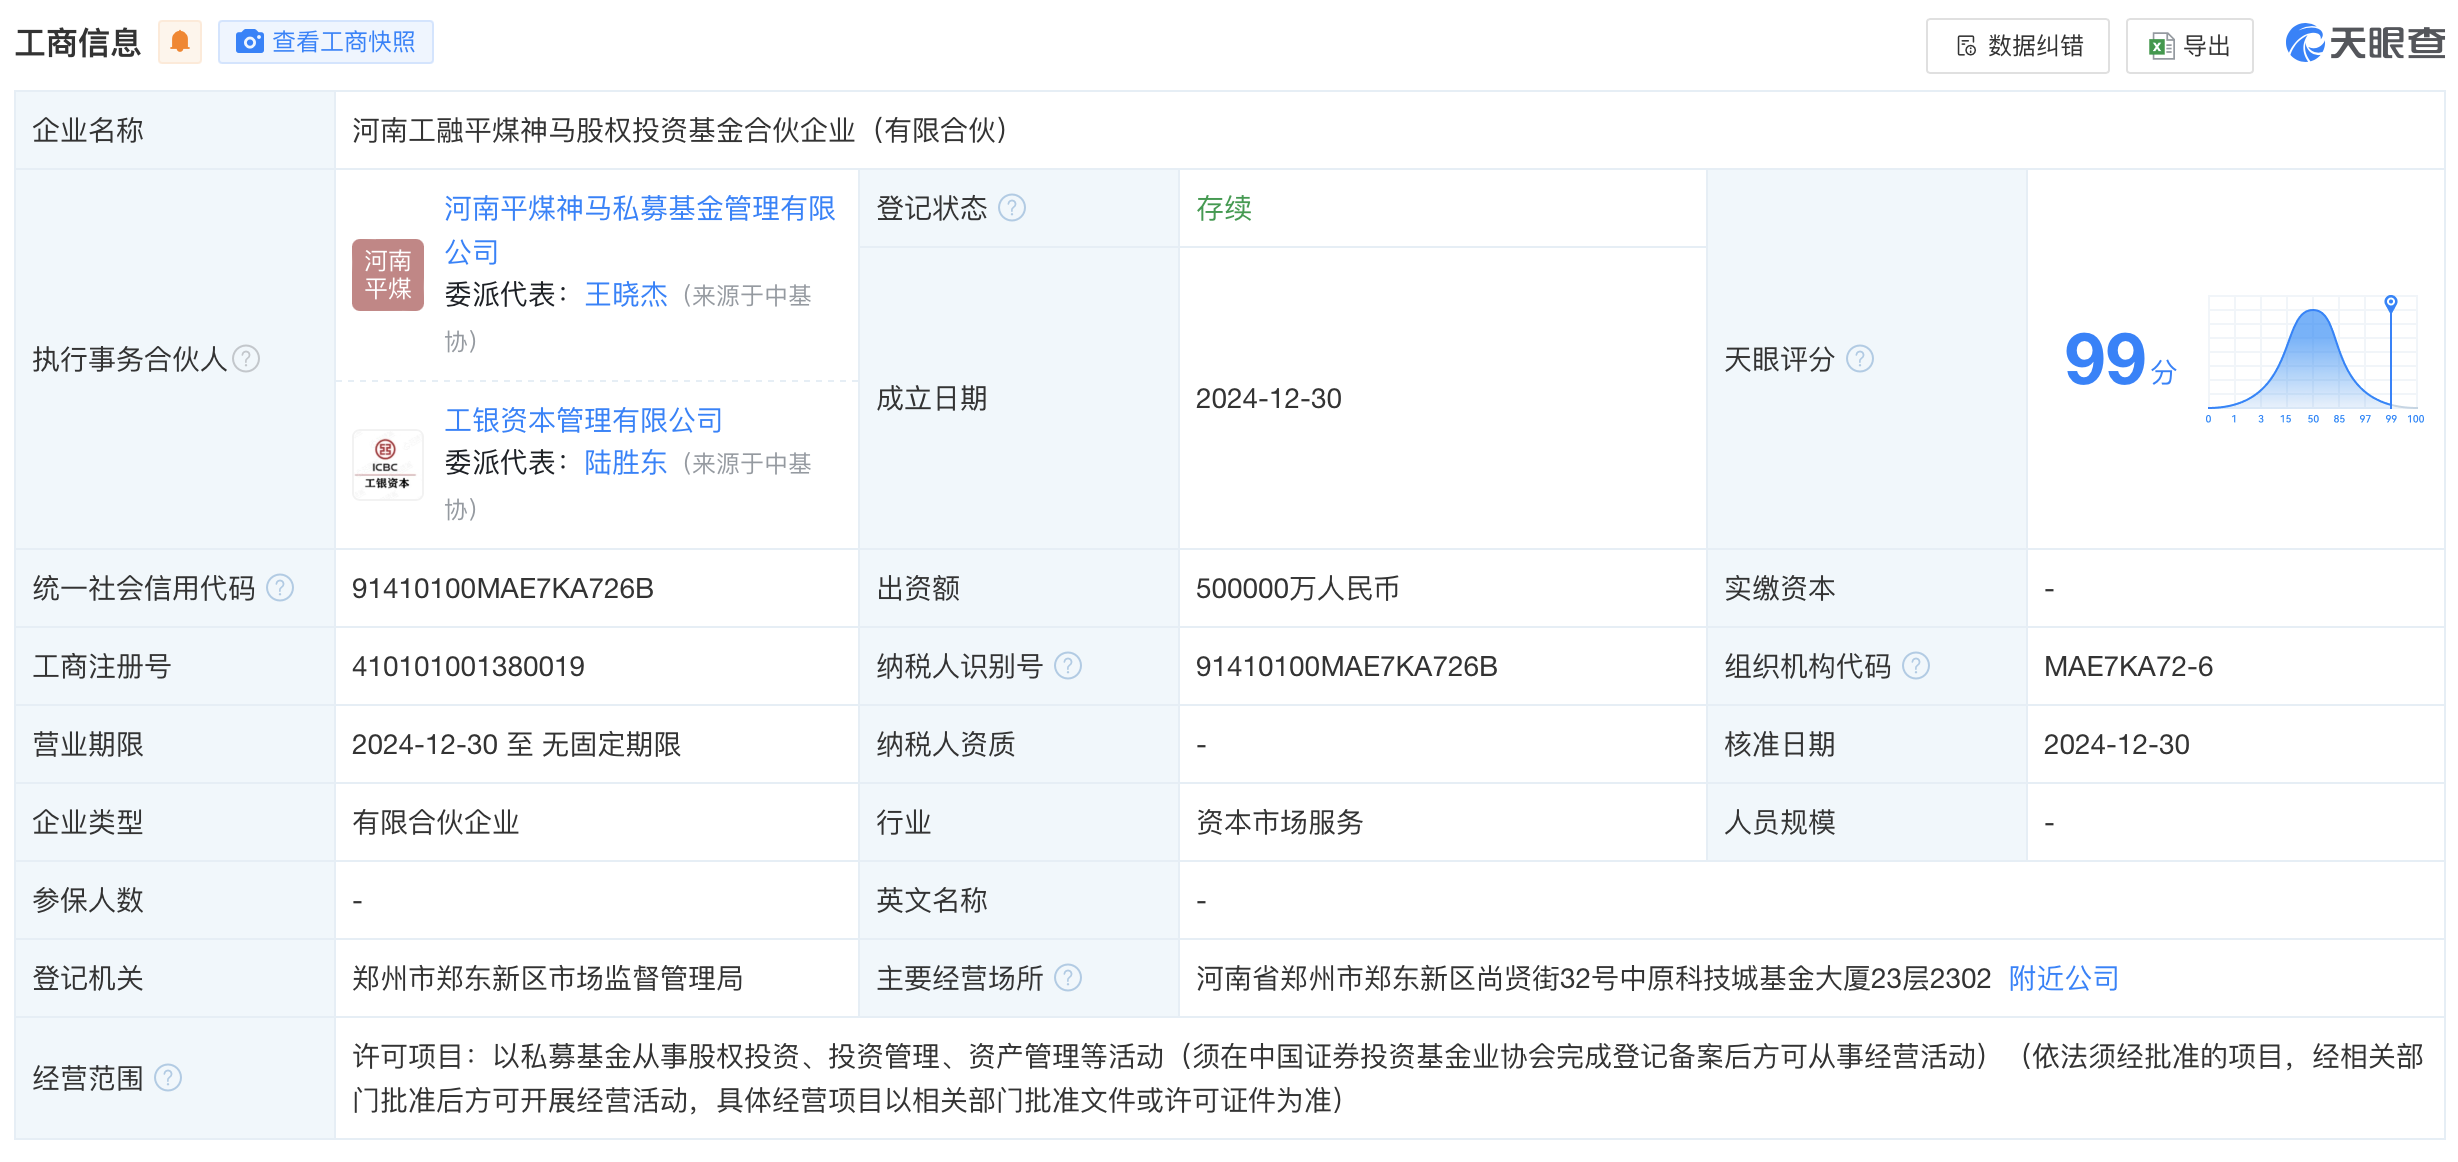Click help icon next to 执行事务合伙人

click(x=246, y=358)
